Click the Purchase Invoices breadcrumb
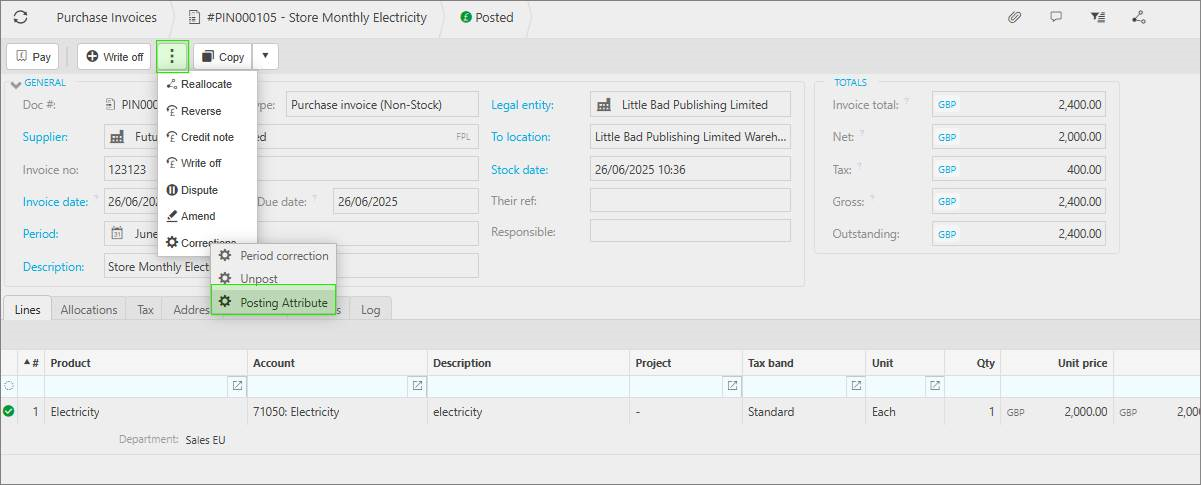Image resolution: width=1201 pixels, height=485 pixels. tap(106, 17)
